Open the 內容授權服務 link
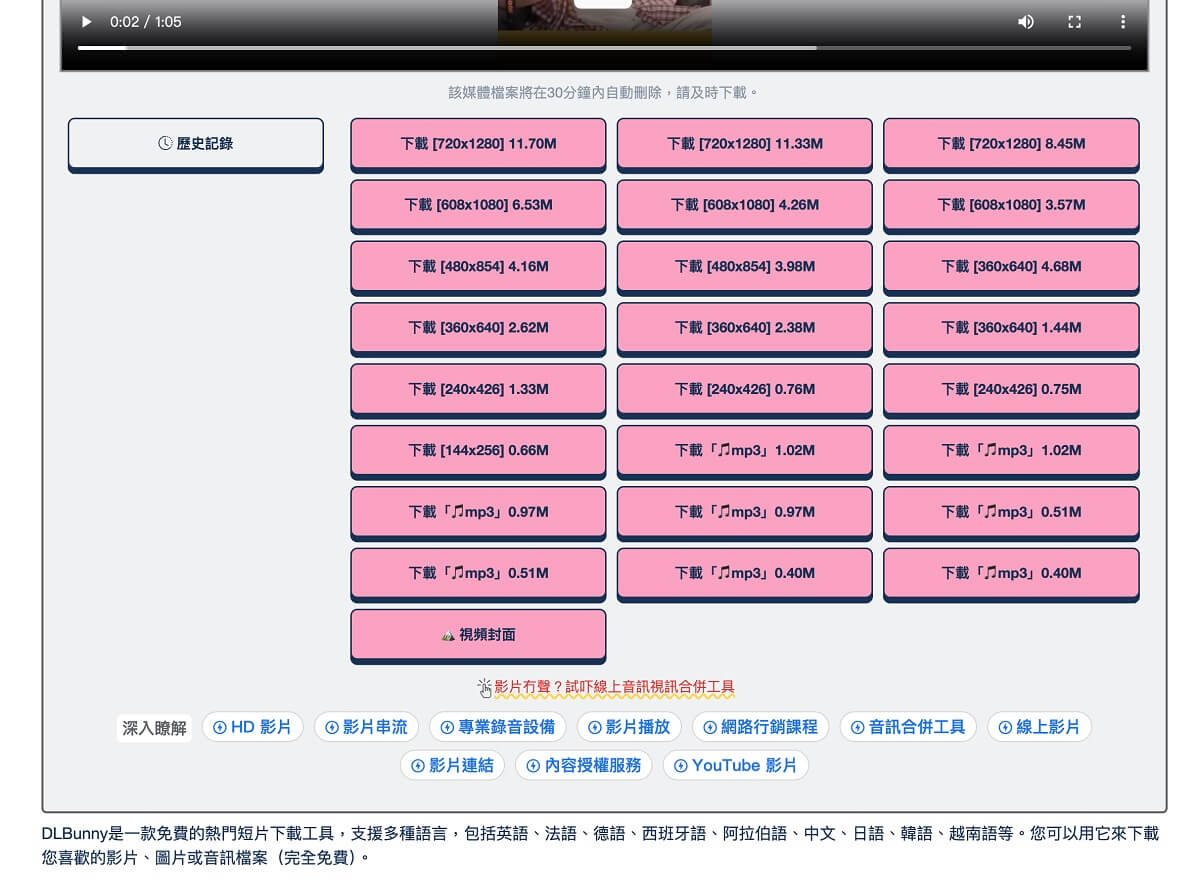The width and height of the screenshot is (1200, 880). (x=584, y=765)
